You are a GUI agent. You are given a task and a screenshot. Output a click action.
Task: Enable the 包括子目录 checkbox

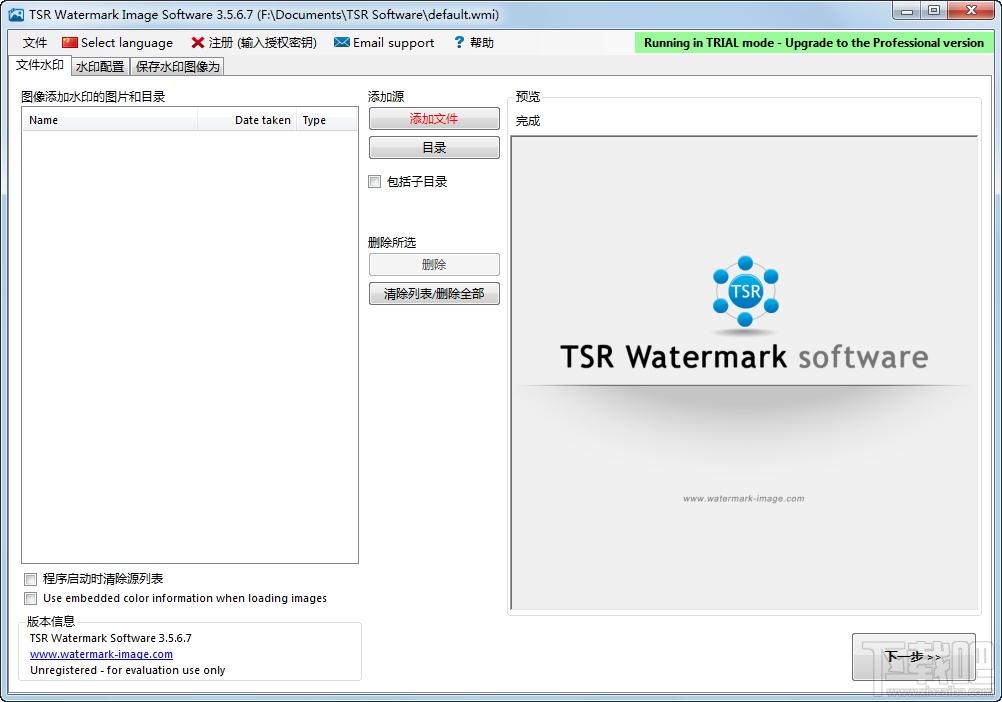[x=374, y=182]
